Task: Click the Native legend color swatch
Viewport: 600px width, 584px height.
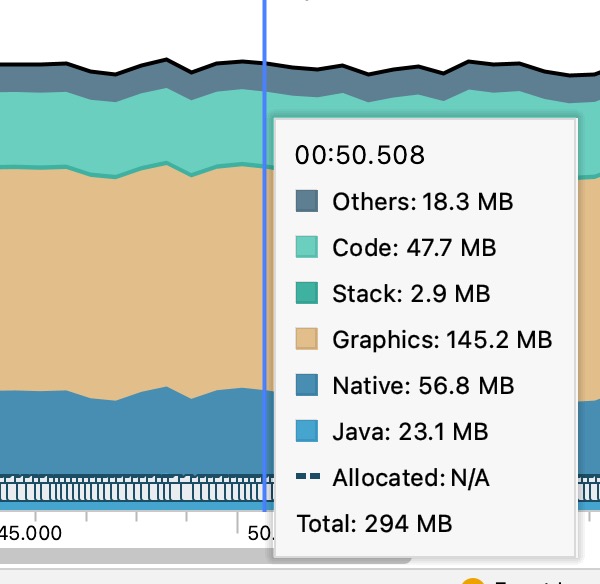Action: point(307,385)
